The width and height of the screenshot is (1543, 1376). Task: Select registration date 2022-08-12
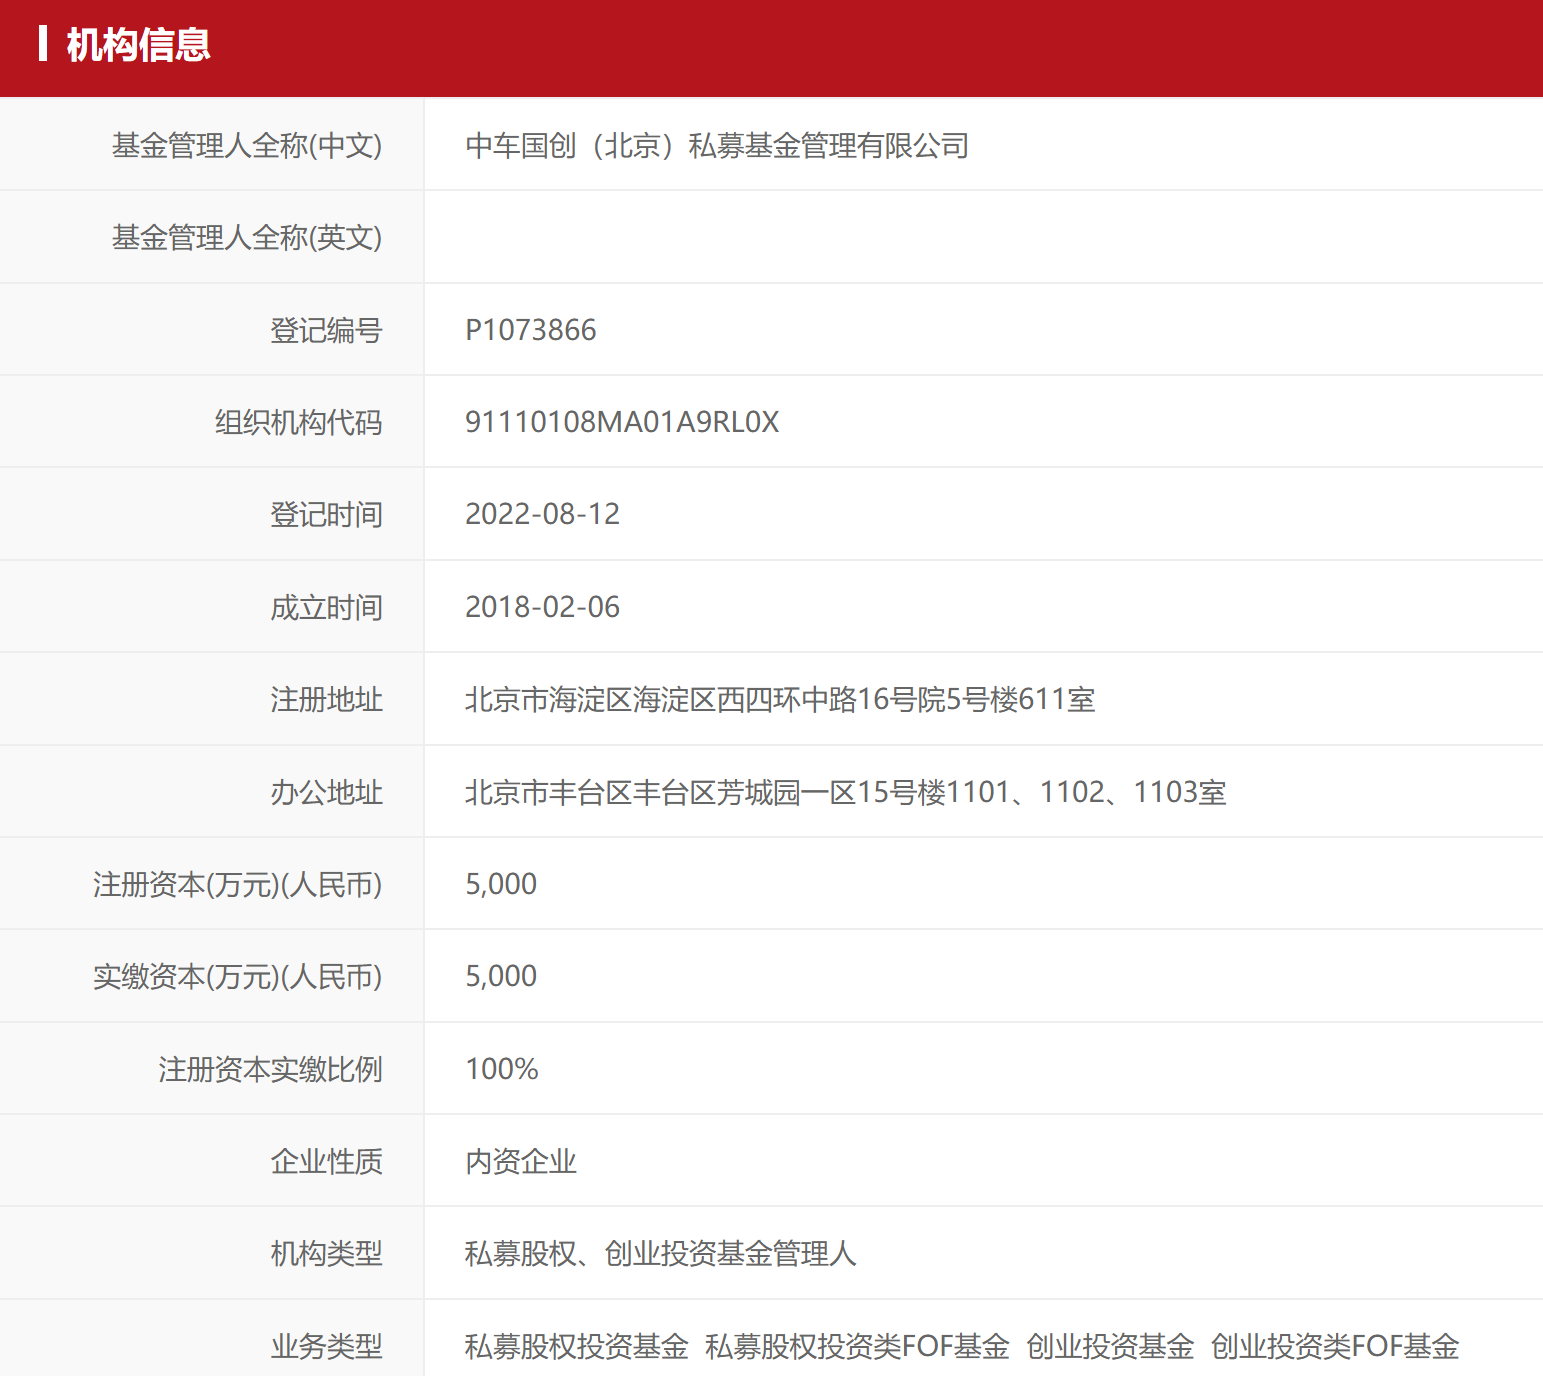click(543, 514)
